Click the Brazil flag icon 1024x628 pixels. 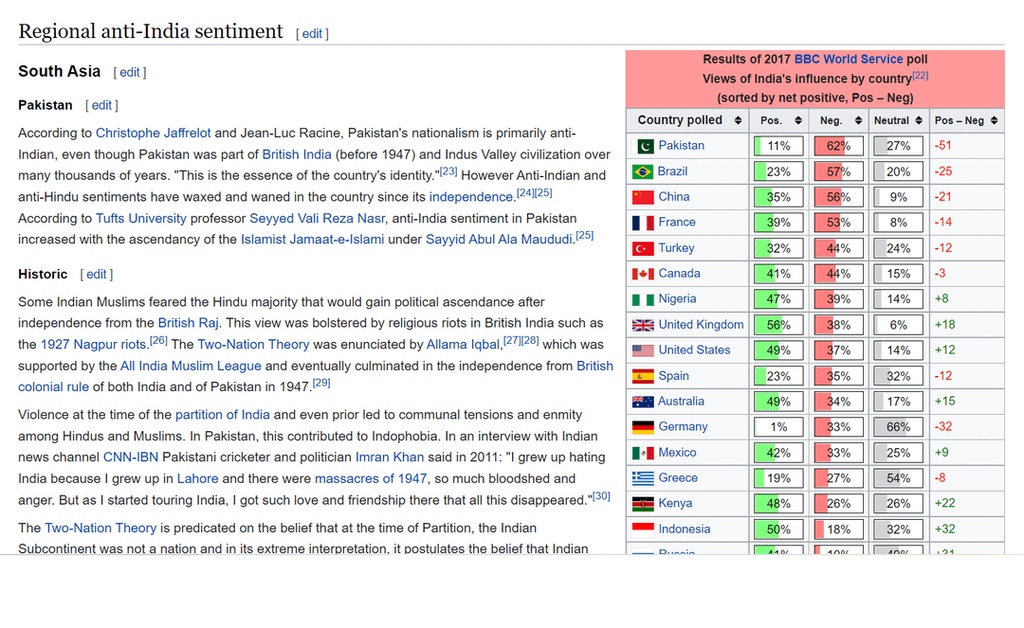click(x=643, y=172)
